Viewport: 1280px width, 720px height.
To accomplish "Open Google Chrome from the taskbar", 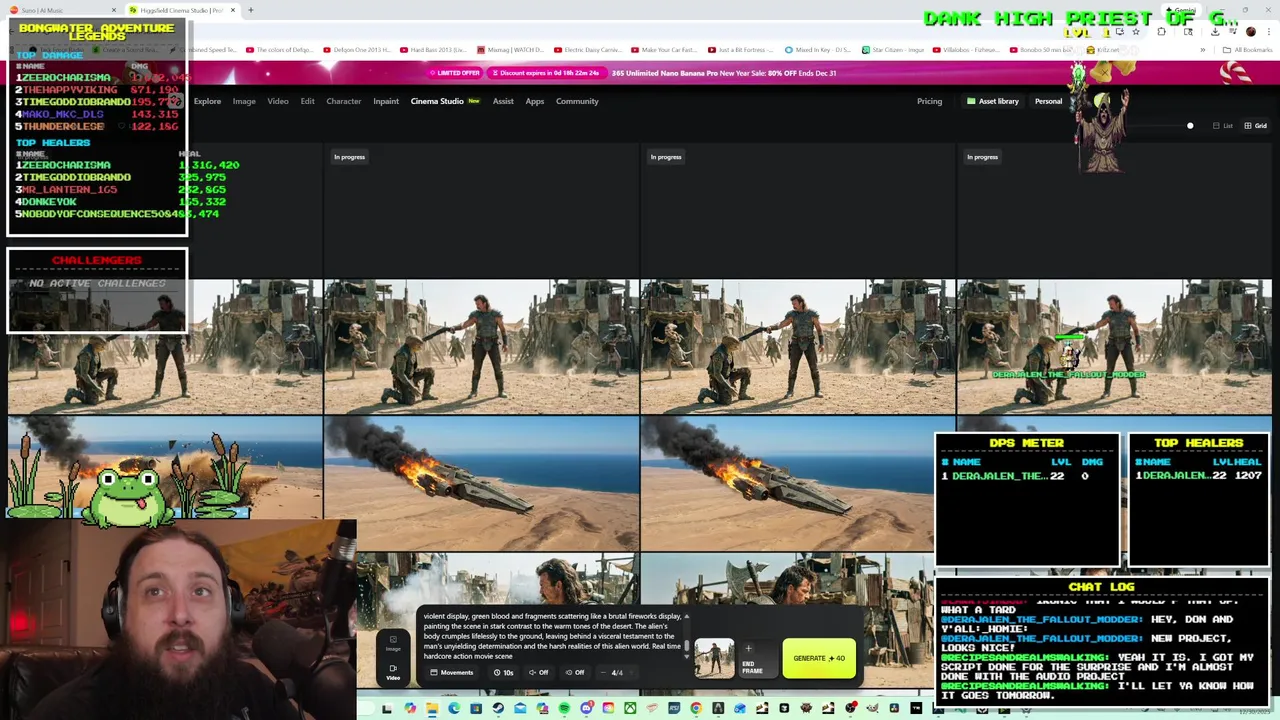I will [x=696, y=708].
